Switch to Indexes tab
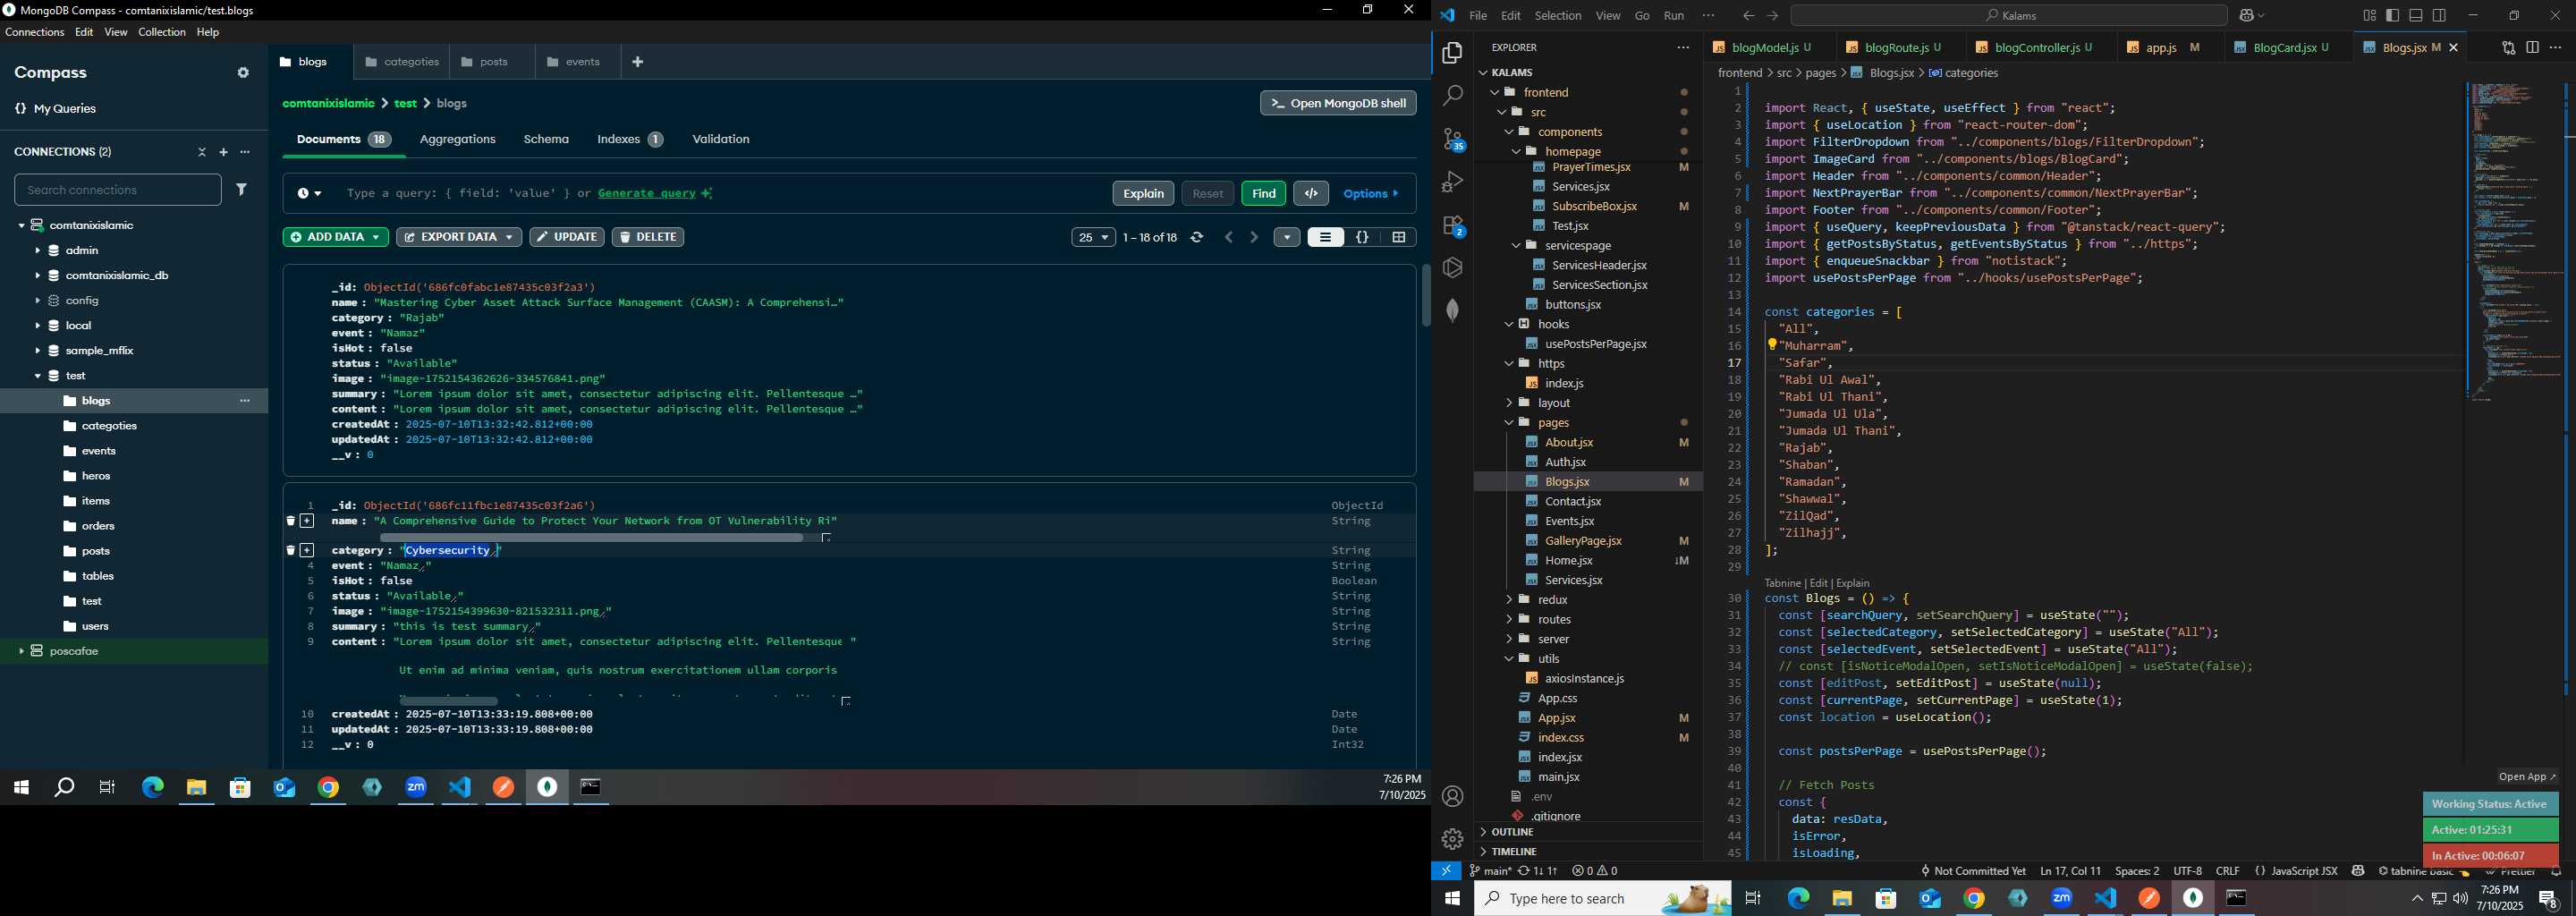 [630, 139]
